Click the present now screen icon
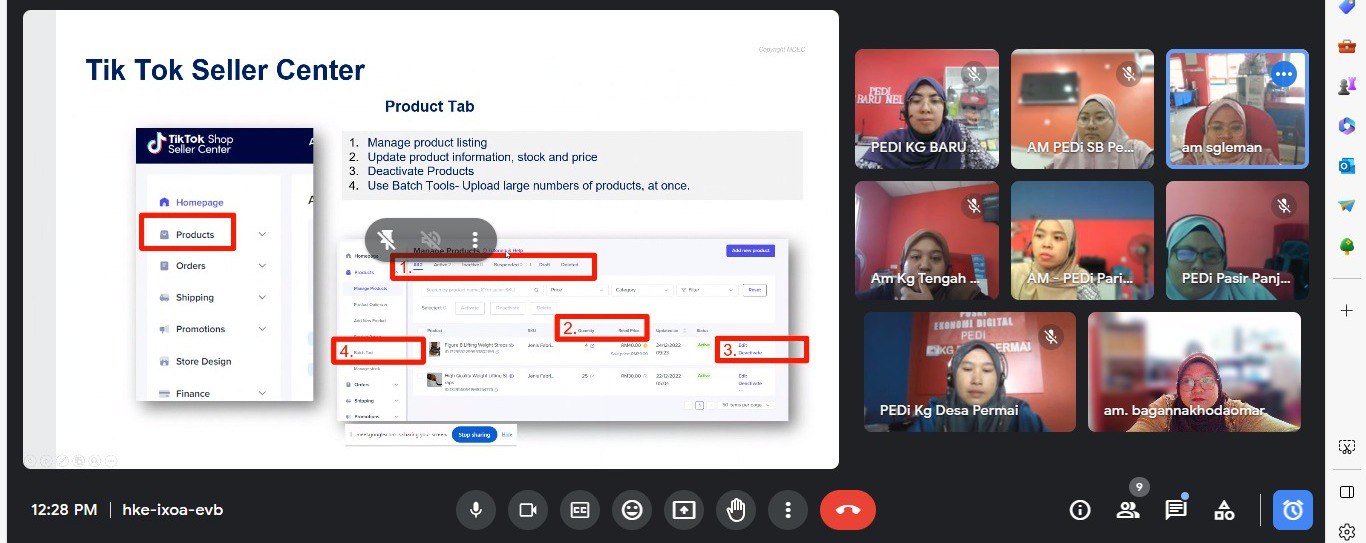 point(684,510)
